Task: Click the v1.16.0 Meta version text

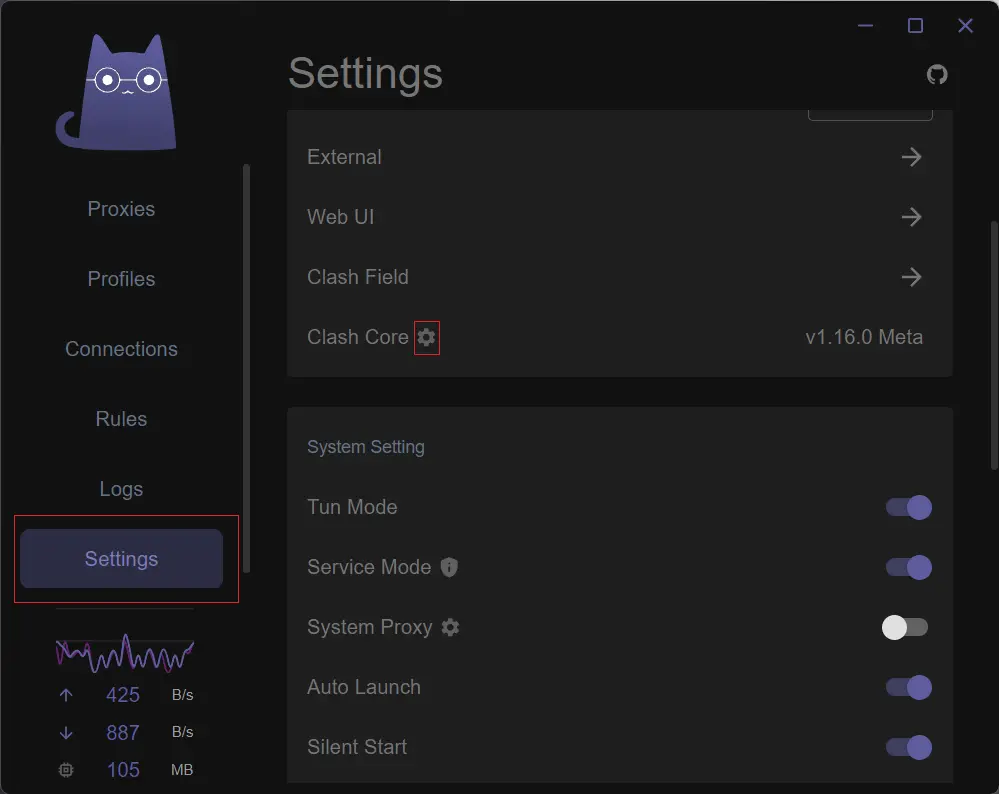Action: pos(864,337)
